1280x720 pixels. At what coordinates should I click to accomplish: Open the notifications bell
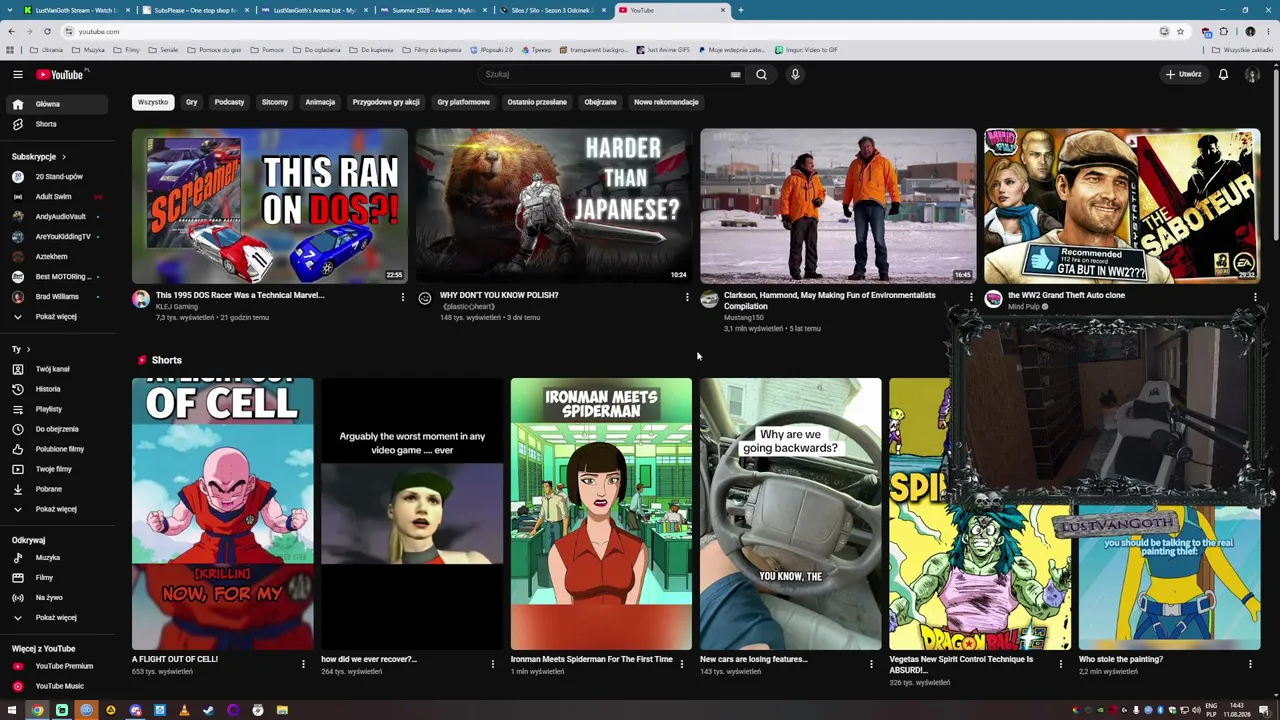[1223, 74]
